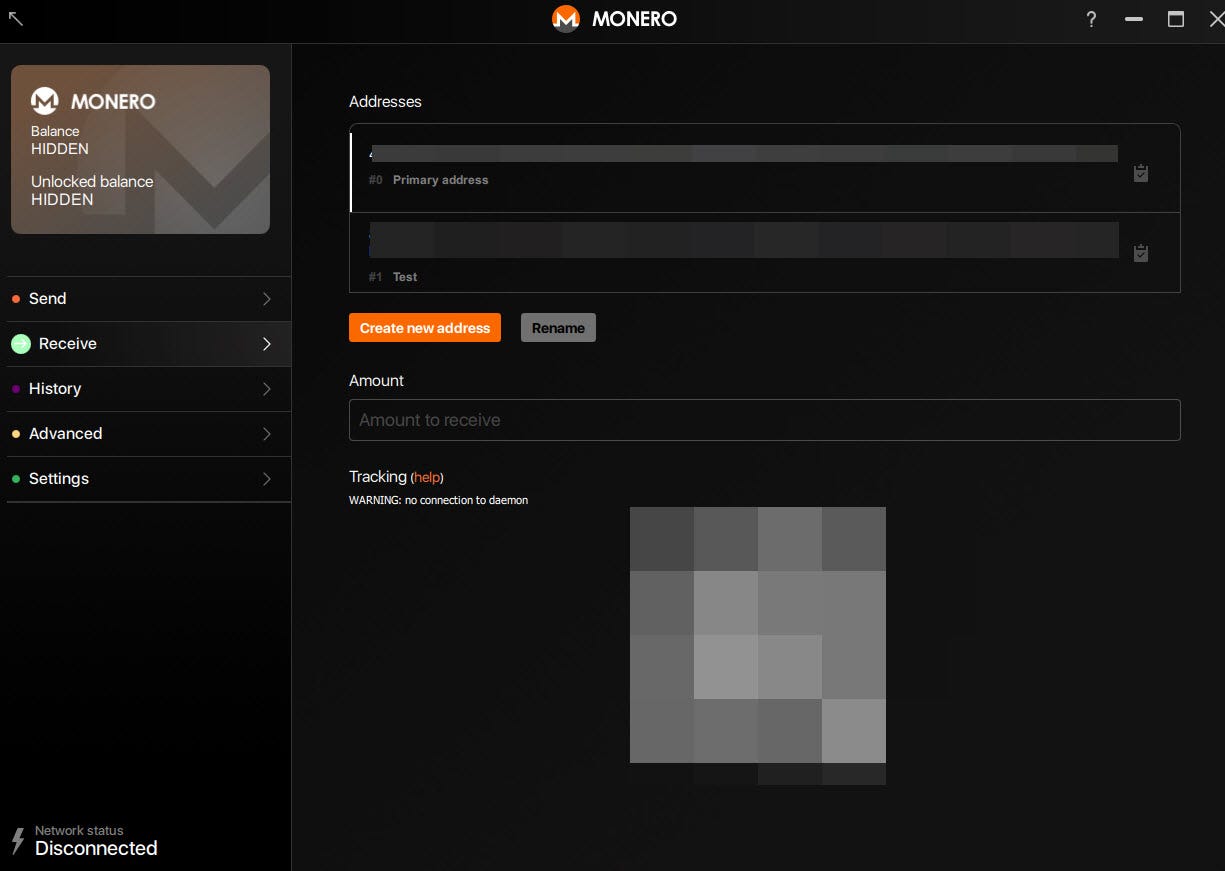Minimize the Monero window
This screenshot has height=871, width=1225.
click(x=1133, y=19)
